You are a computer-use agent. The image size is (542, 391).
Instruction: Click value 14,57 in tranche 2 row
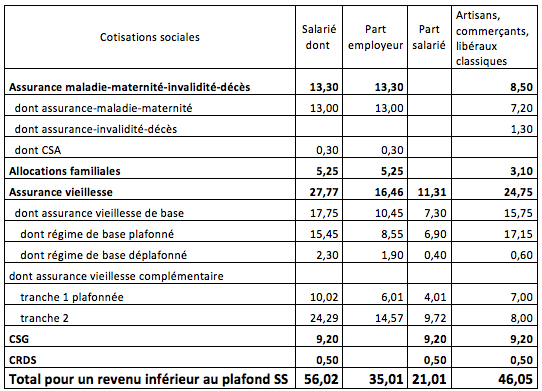[x=389, y=318]
